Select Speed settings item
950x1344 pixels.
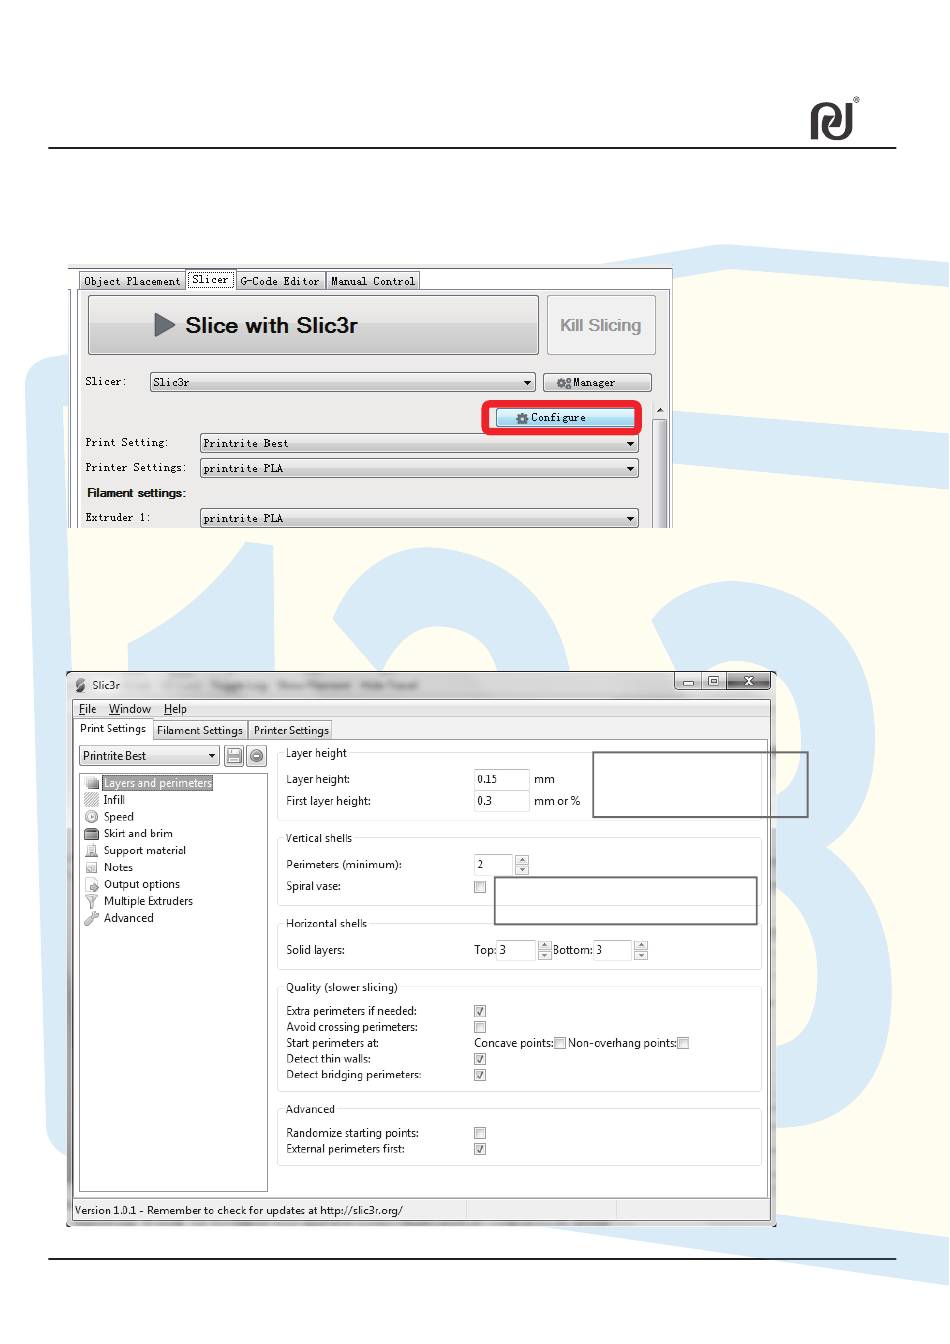(118, 817)
